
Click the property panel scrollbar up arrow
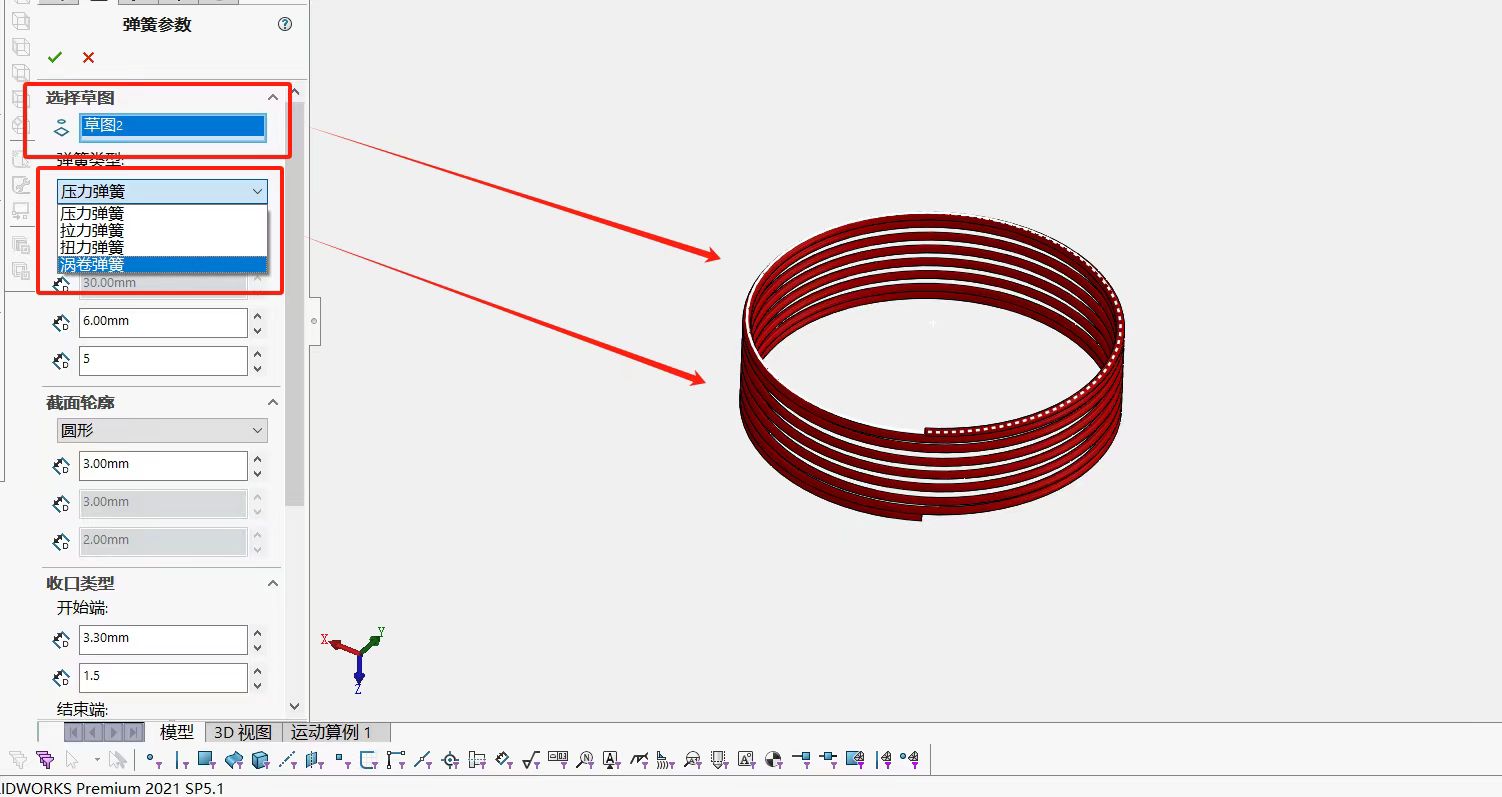294,93
